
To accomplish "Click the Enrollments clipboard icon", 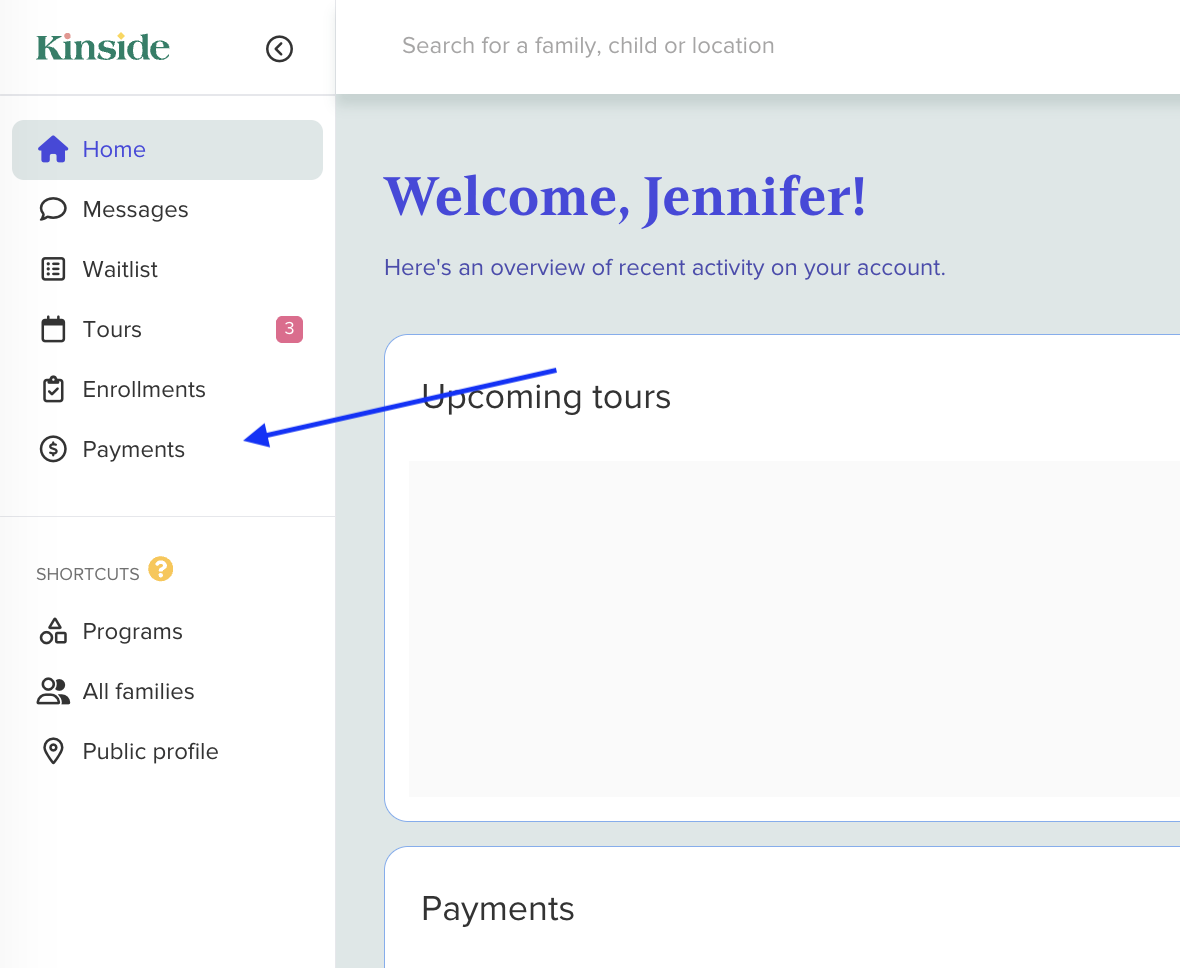I will pyautogui.click(x=53, y=389).
